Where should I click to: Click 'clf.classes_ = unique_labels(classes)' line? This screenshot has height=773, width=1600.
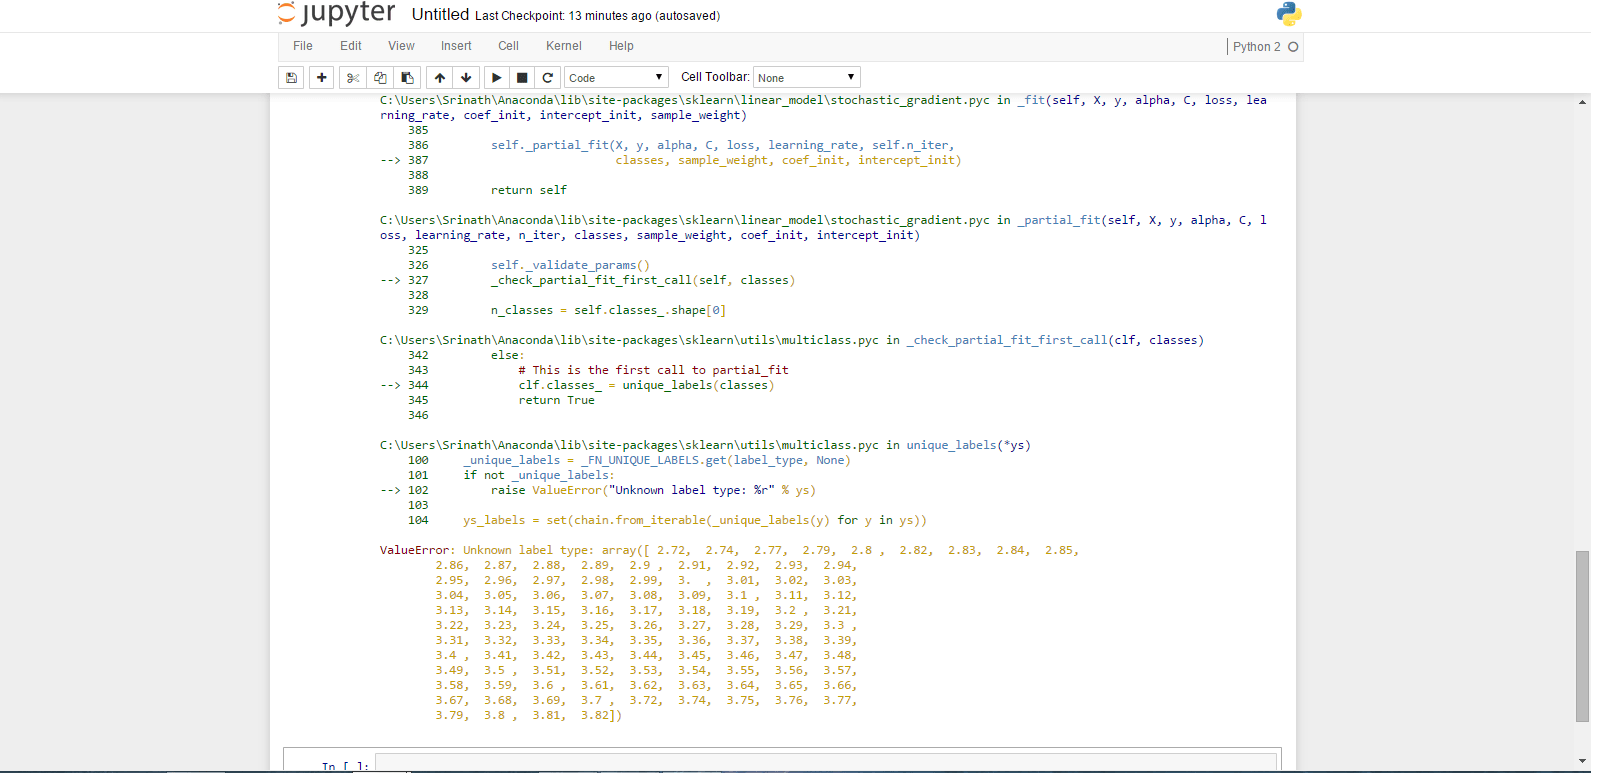click(x=647, y=385)
